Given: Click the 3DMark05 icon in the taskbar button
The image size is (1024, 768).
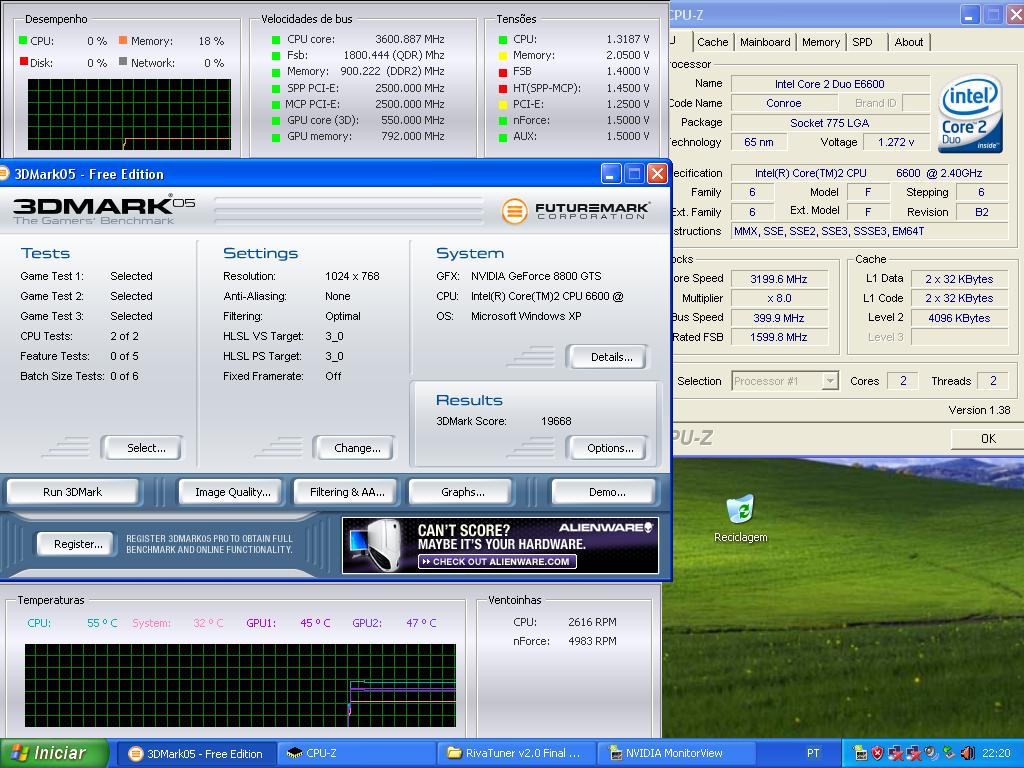Looking at the screenshot, I should tap(136, 754).
